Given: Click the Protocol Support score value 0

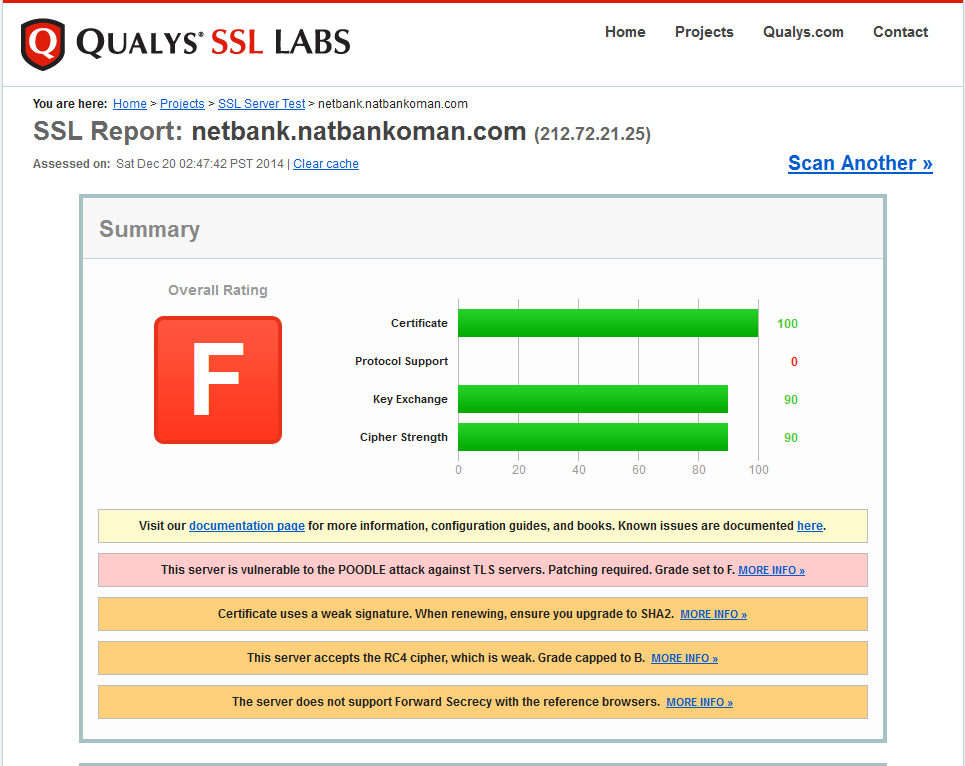Looking at the screenshot, I should [794, 362].
